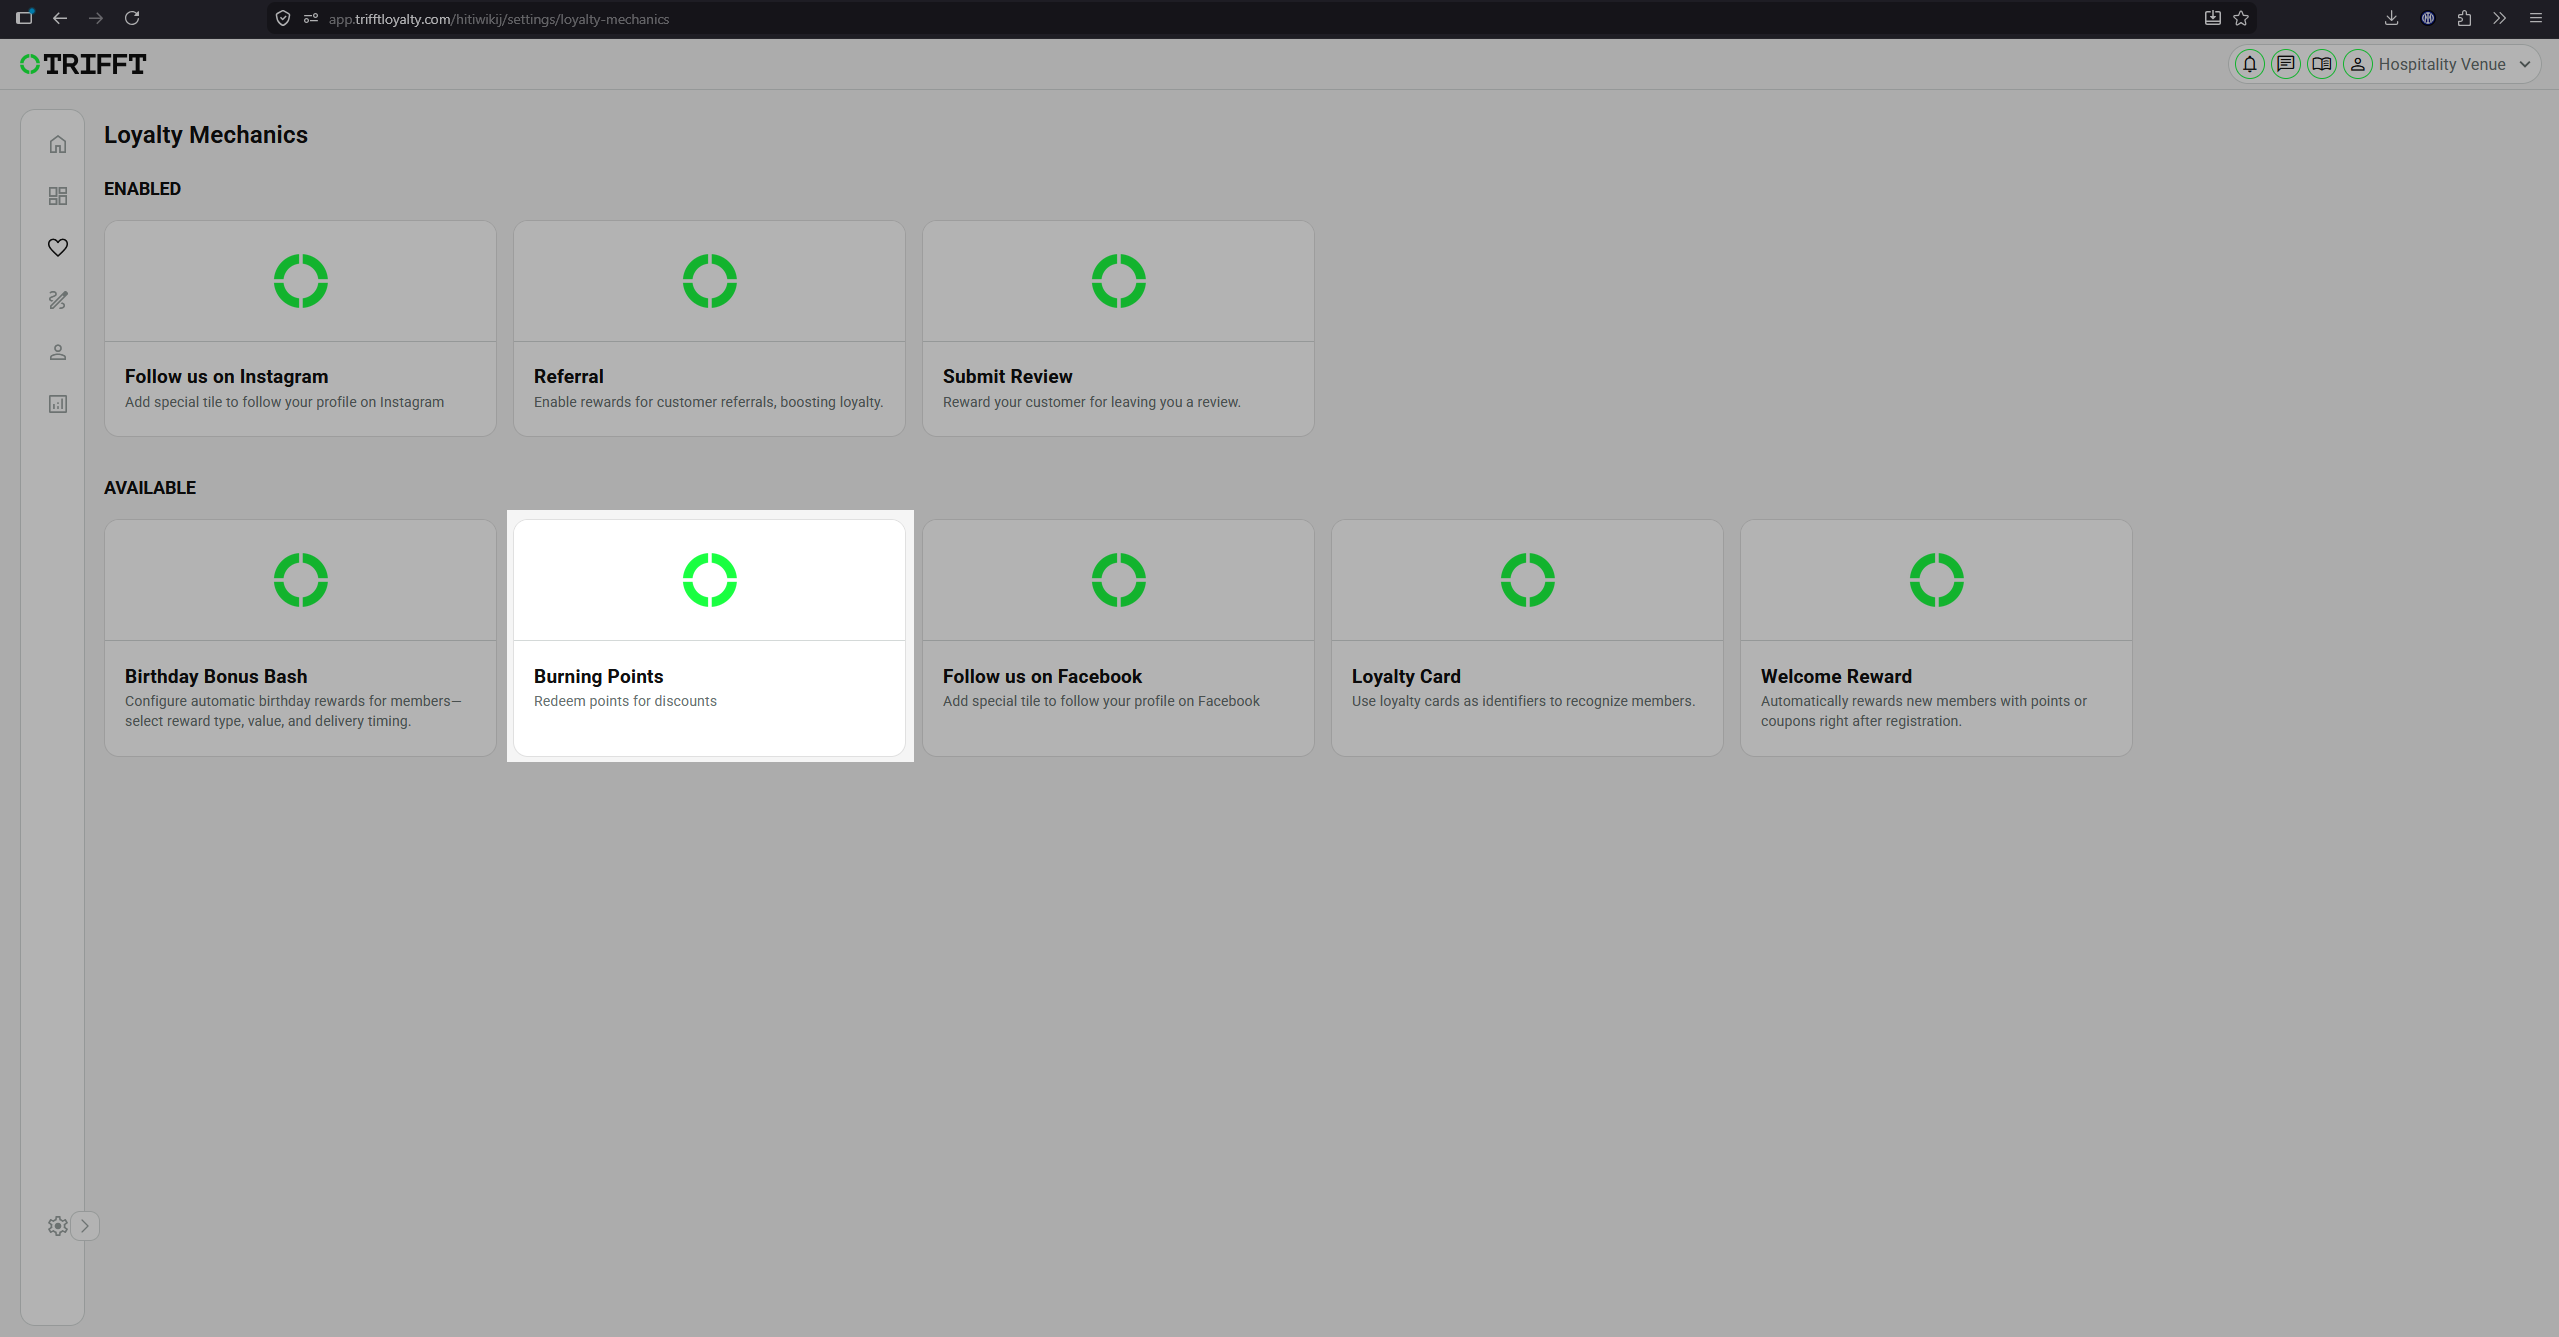This screenshot has width=2559, height=1337.
Task: Open the browser hamburger menu
Action: pyautogui.click(x=2535, y=18)
